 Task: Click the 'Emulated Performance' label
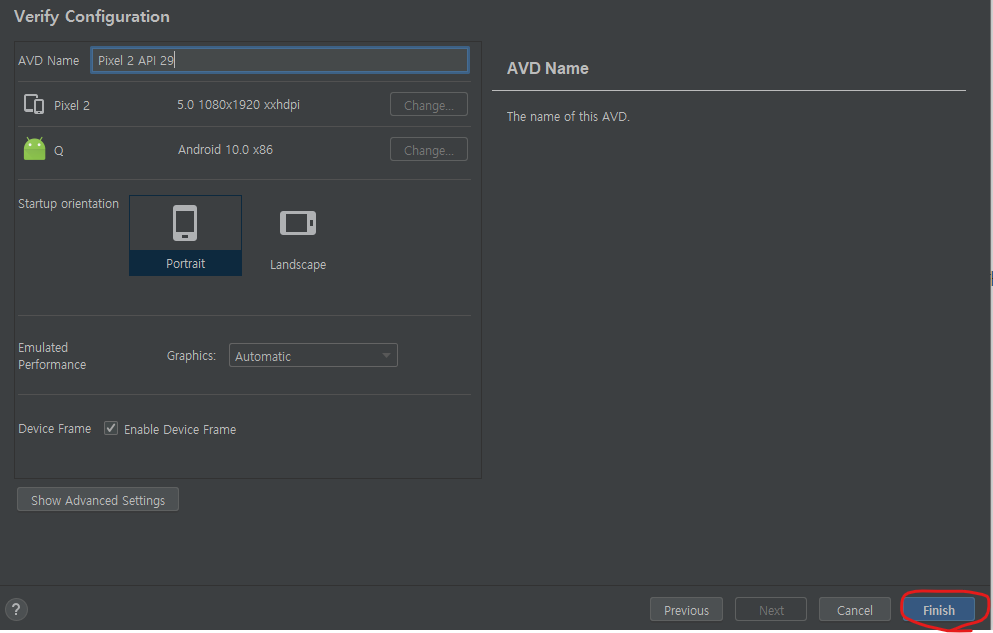point(52,356)
